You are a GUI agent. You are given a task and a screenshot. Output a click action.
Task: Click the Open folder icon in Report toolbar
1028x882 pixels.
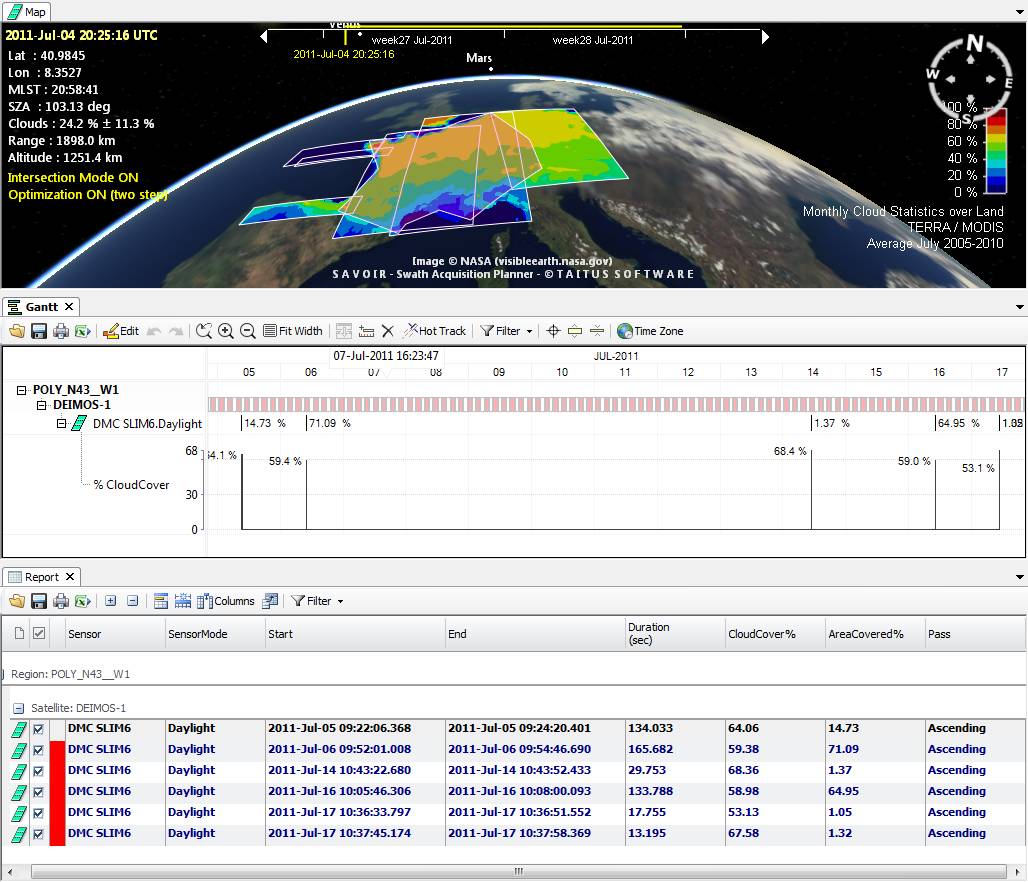pyautogui.click(x=17, y=601)
